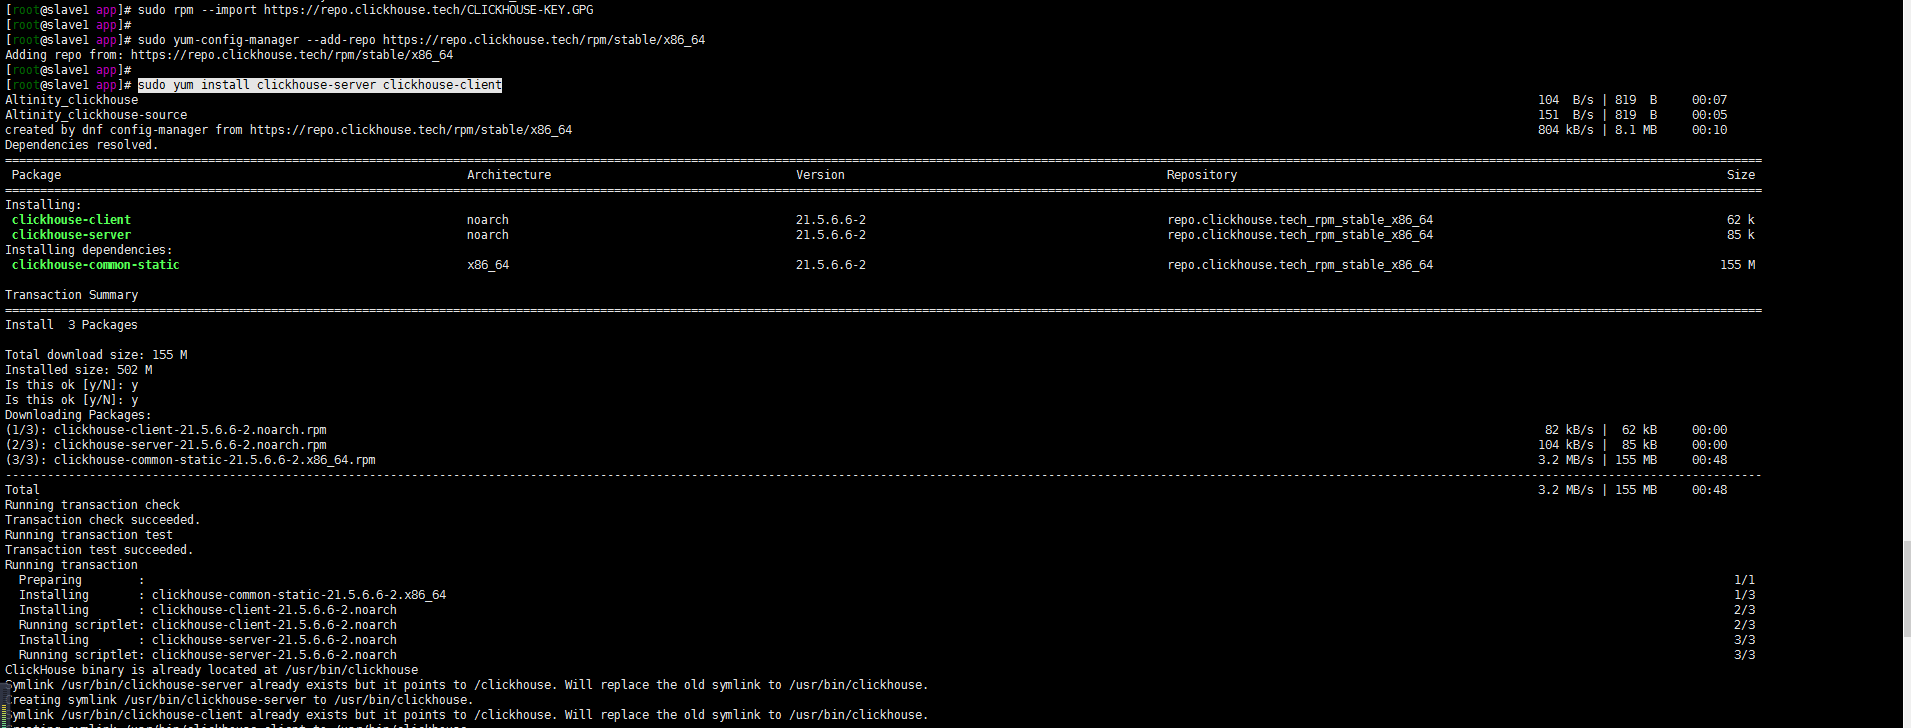
Task: Click the Version column header
Action: (x=820, y=175)
